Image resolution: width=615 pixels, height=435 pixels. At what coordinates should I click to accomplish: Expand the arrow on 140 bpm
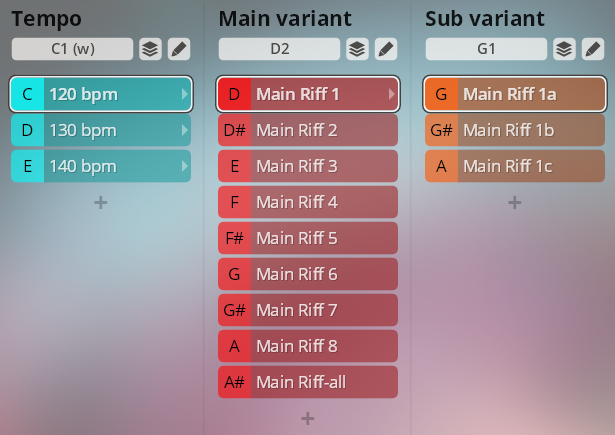point(184,167)
